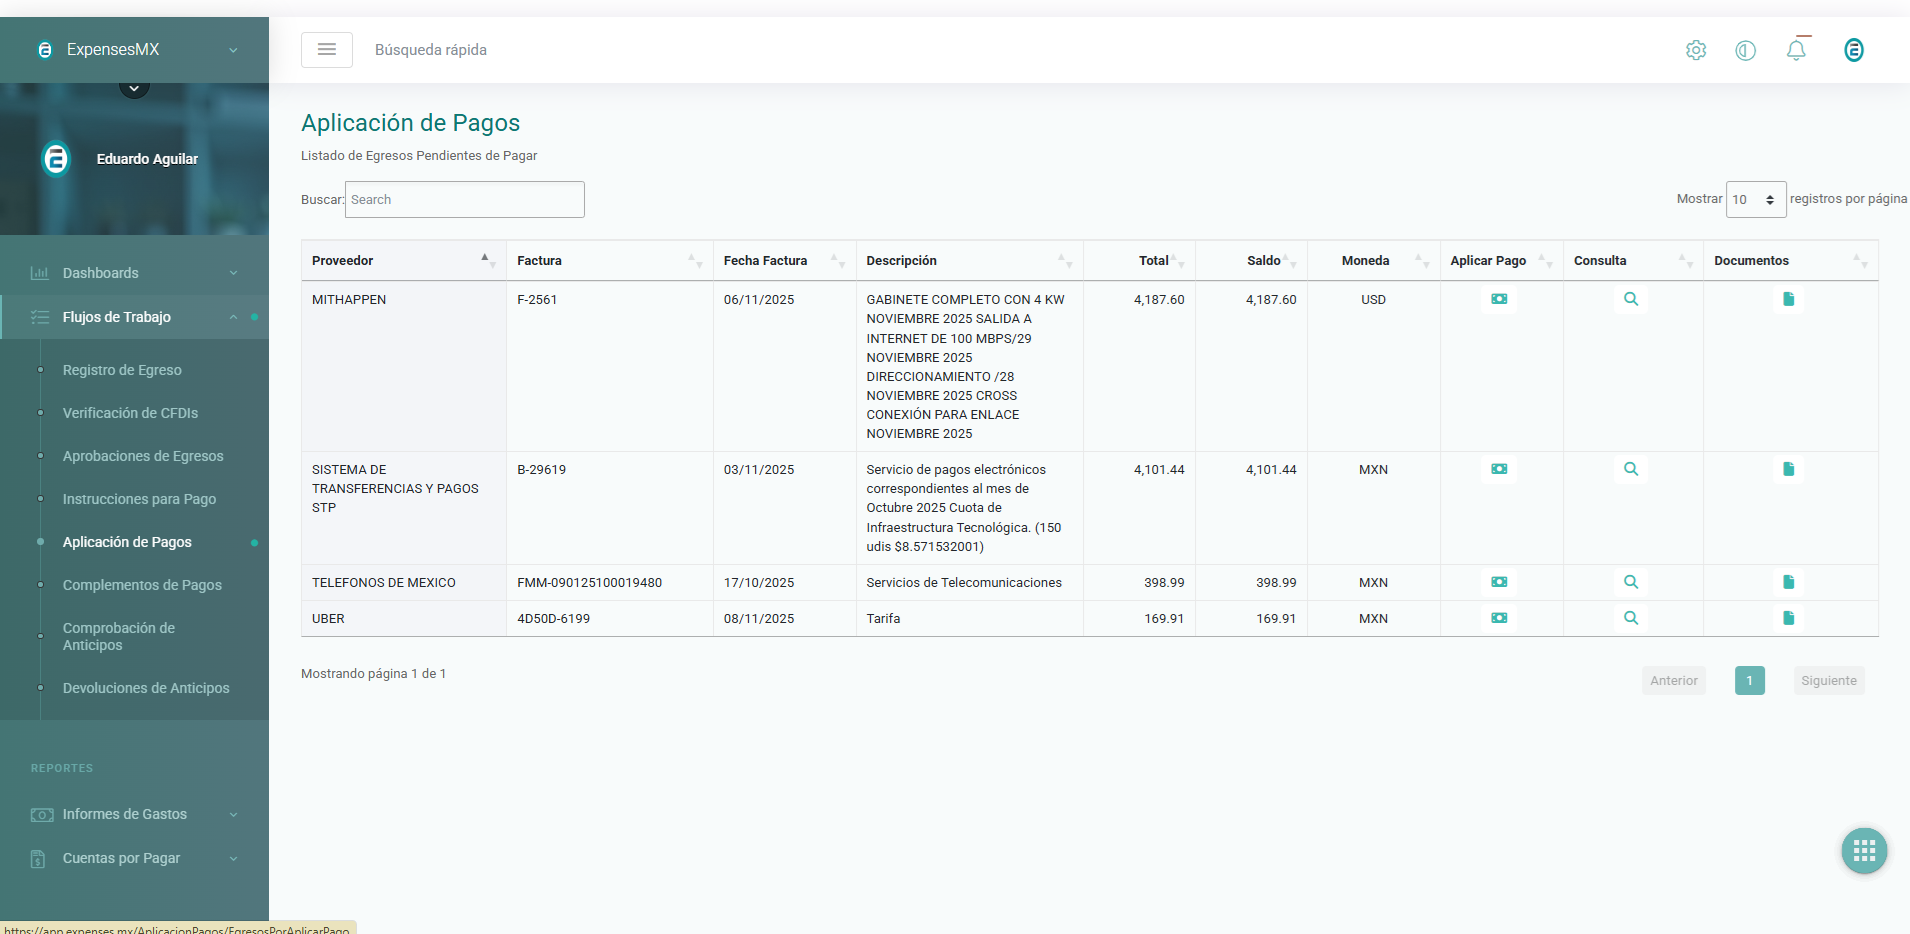The width and height of the screenshot is (1910, 934).
Task: Select Registro de Egreso in the sidebar
Action: click(x=122, y=370)
